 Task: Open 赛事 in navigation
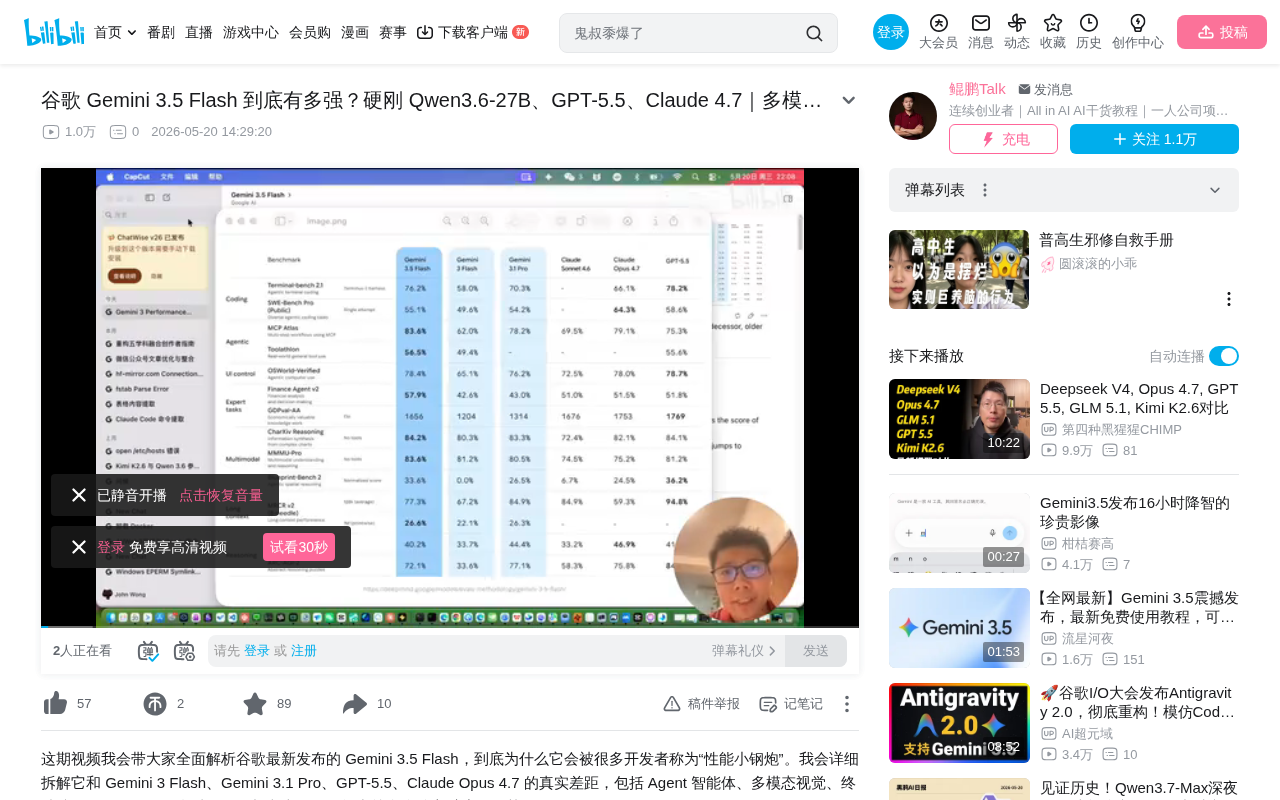point(393,32)
